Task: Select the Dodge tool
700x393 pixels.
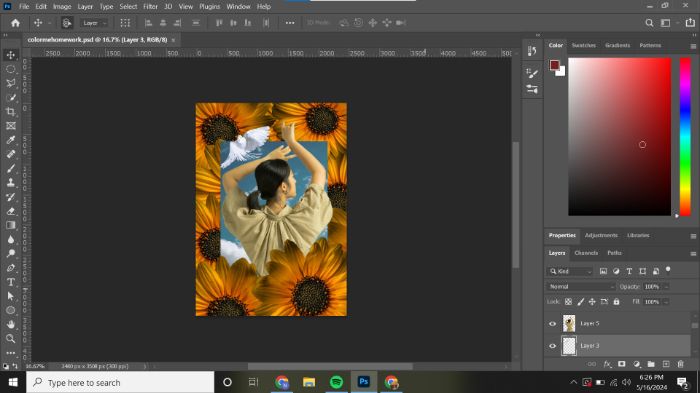Action: [x=11, y=254]
